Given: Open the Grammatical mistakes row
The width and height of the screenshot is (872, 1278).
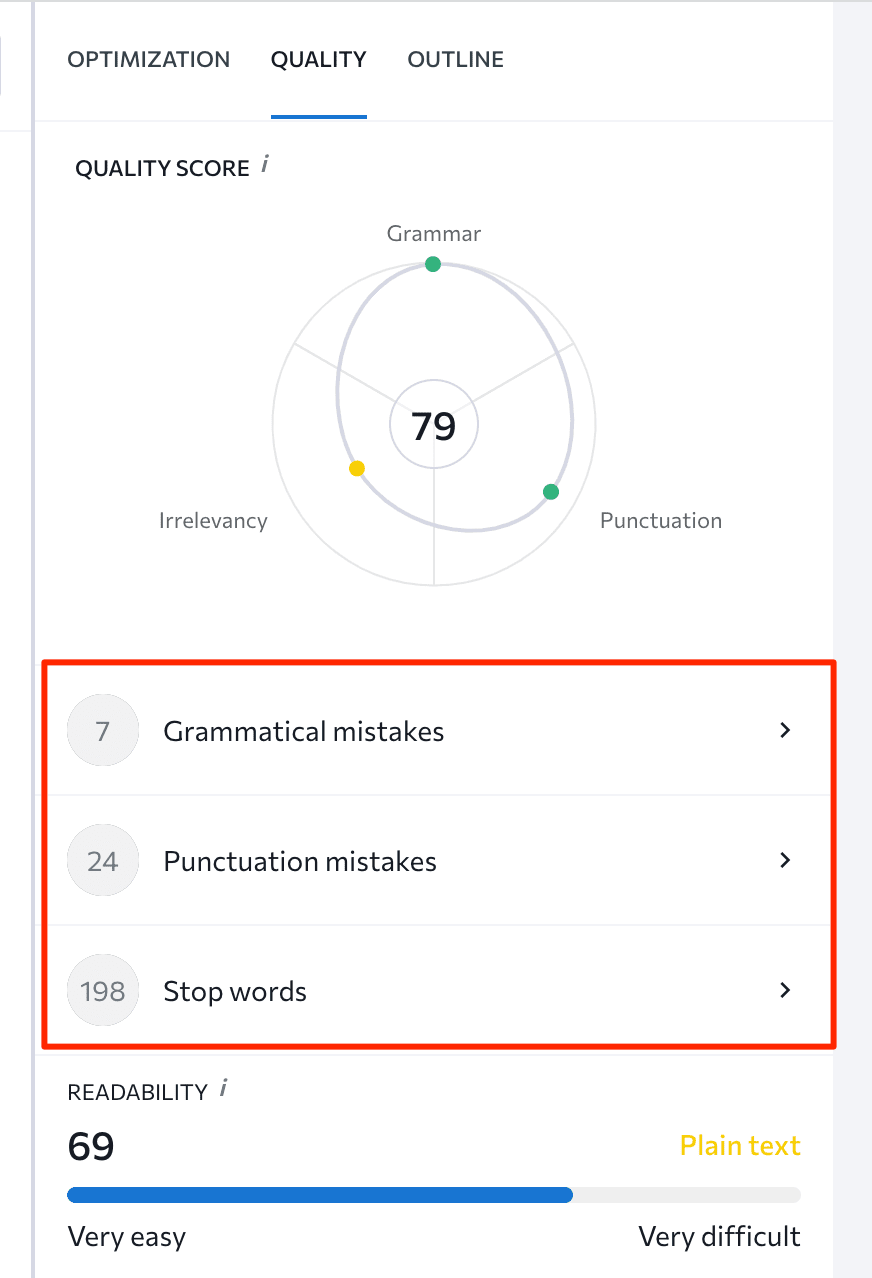Looking at the screenshot, I should coord(438,731).
